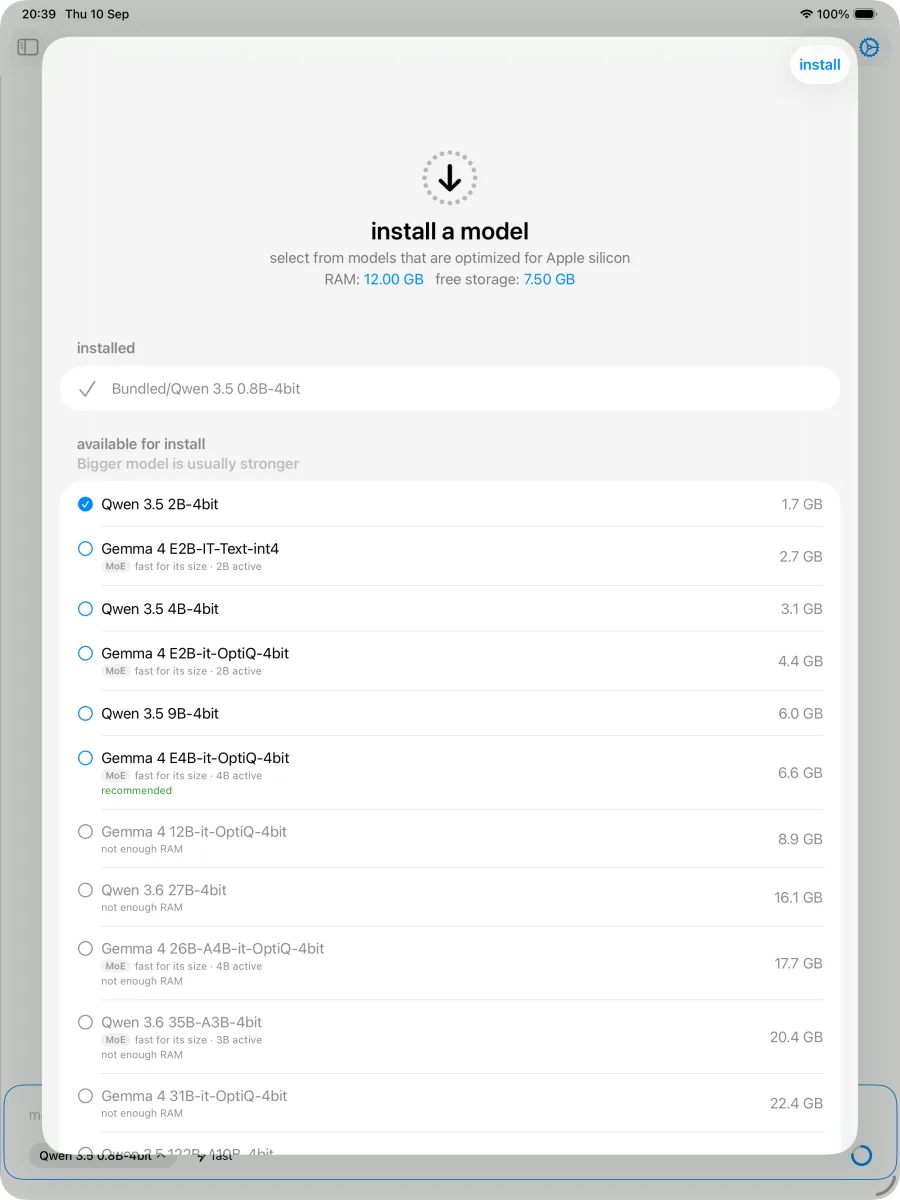
Task: Choose the Gemma 4 E2B-it-OptiQ-4bit radio button
Action: click(x=85, y=653)
